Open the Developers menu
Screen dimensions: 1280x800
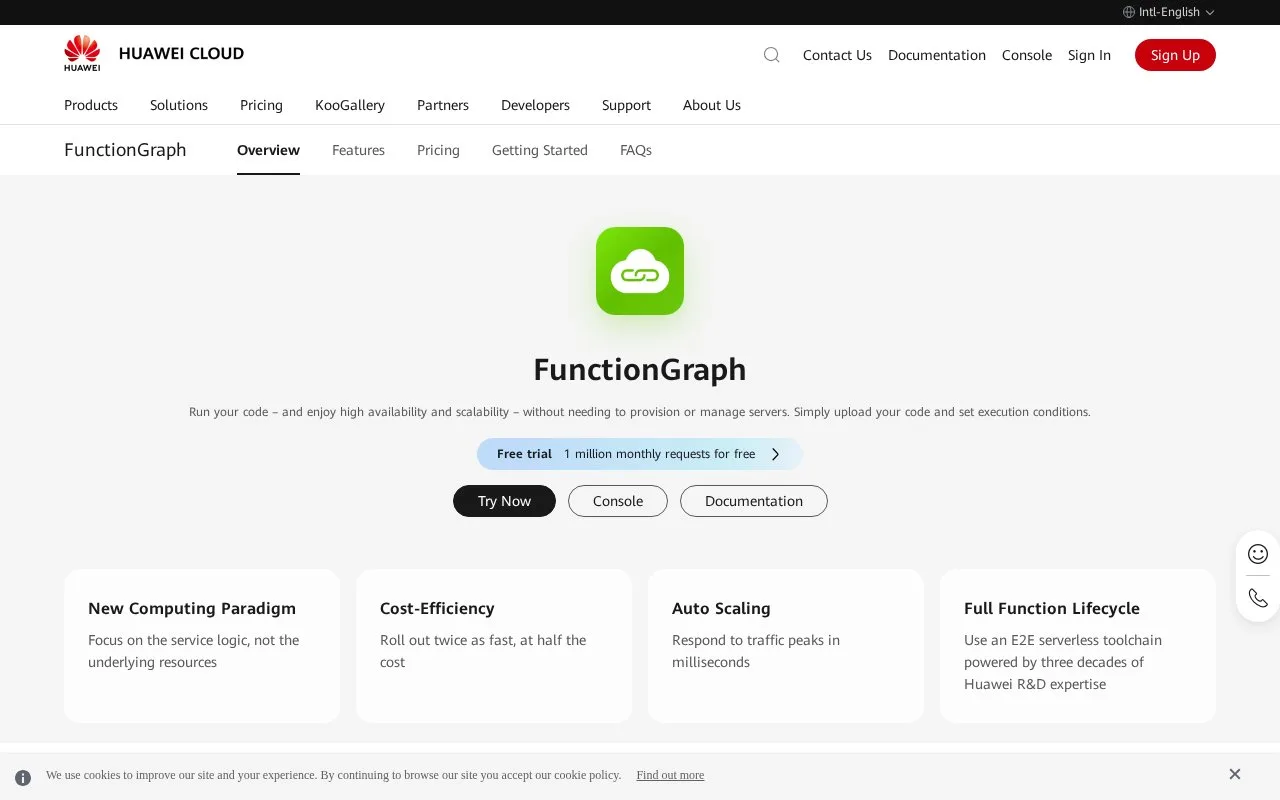[535, 105]
